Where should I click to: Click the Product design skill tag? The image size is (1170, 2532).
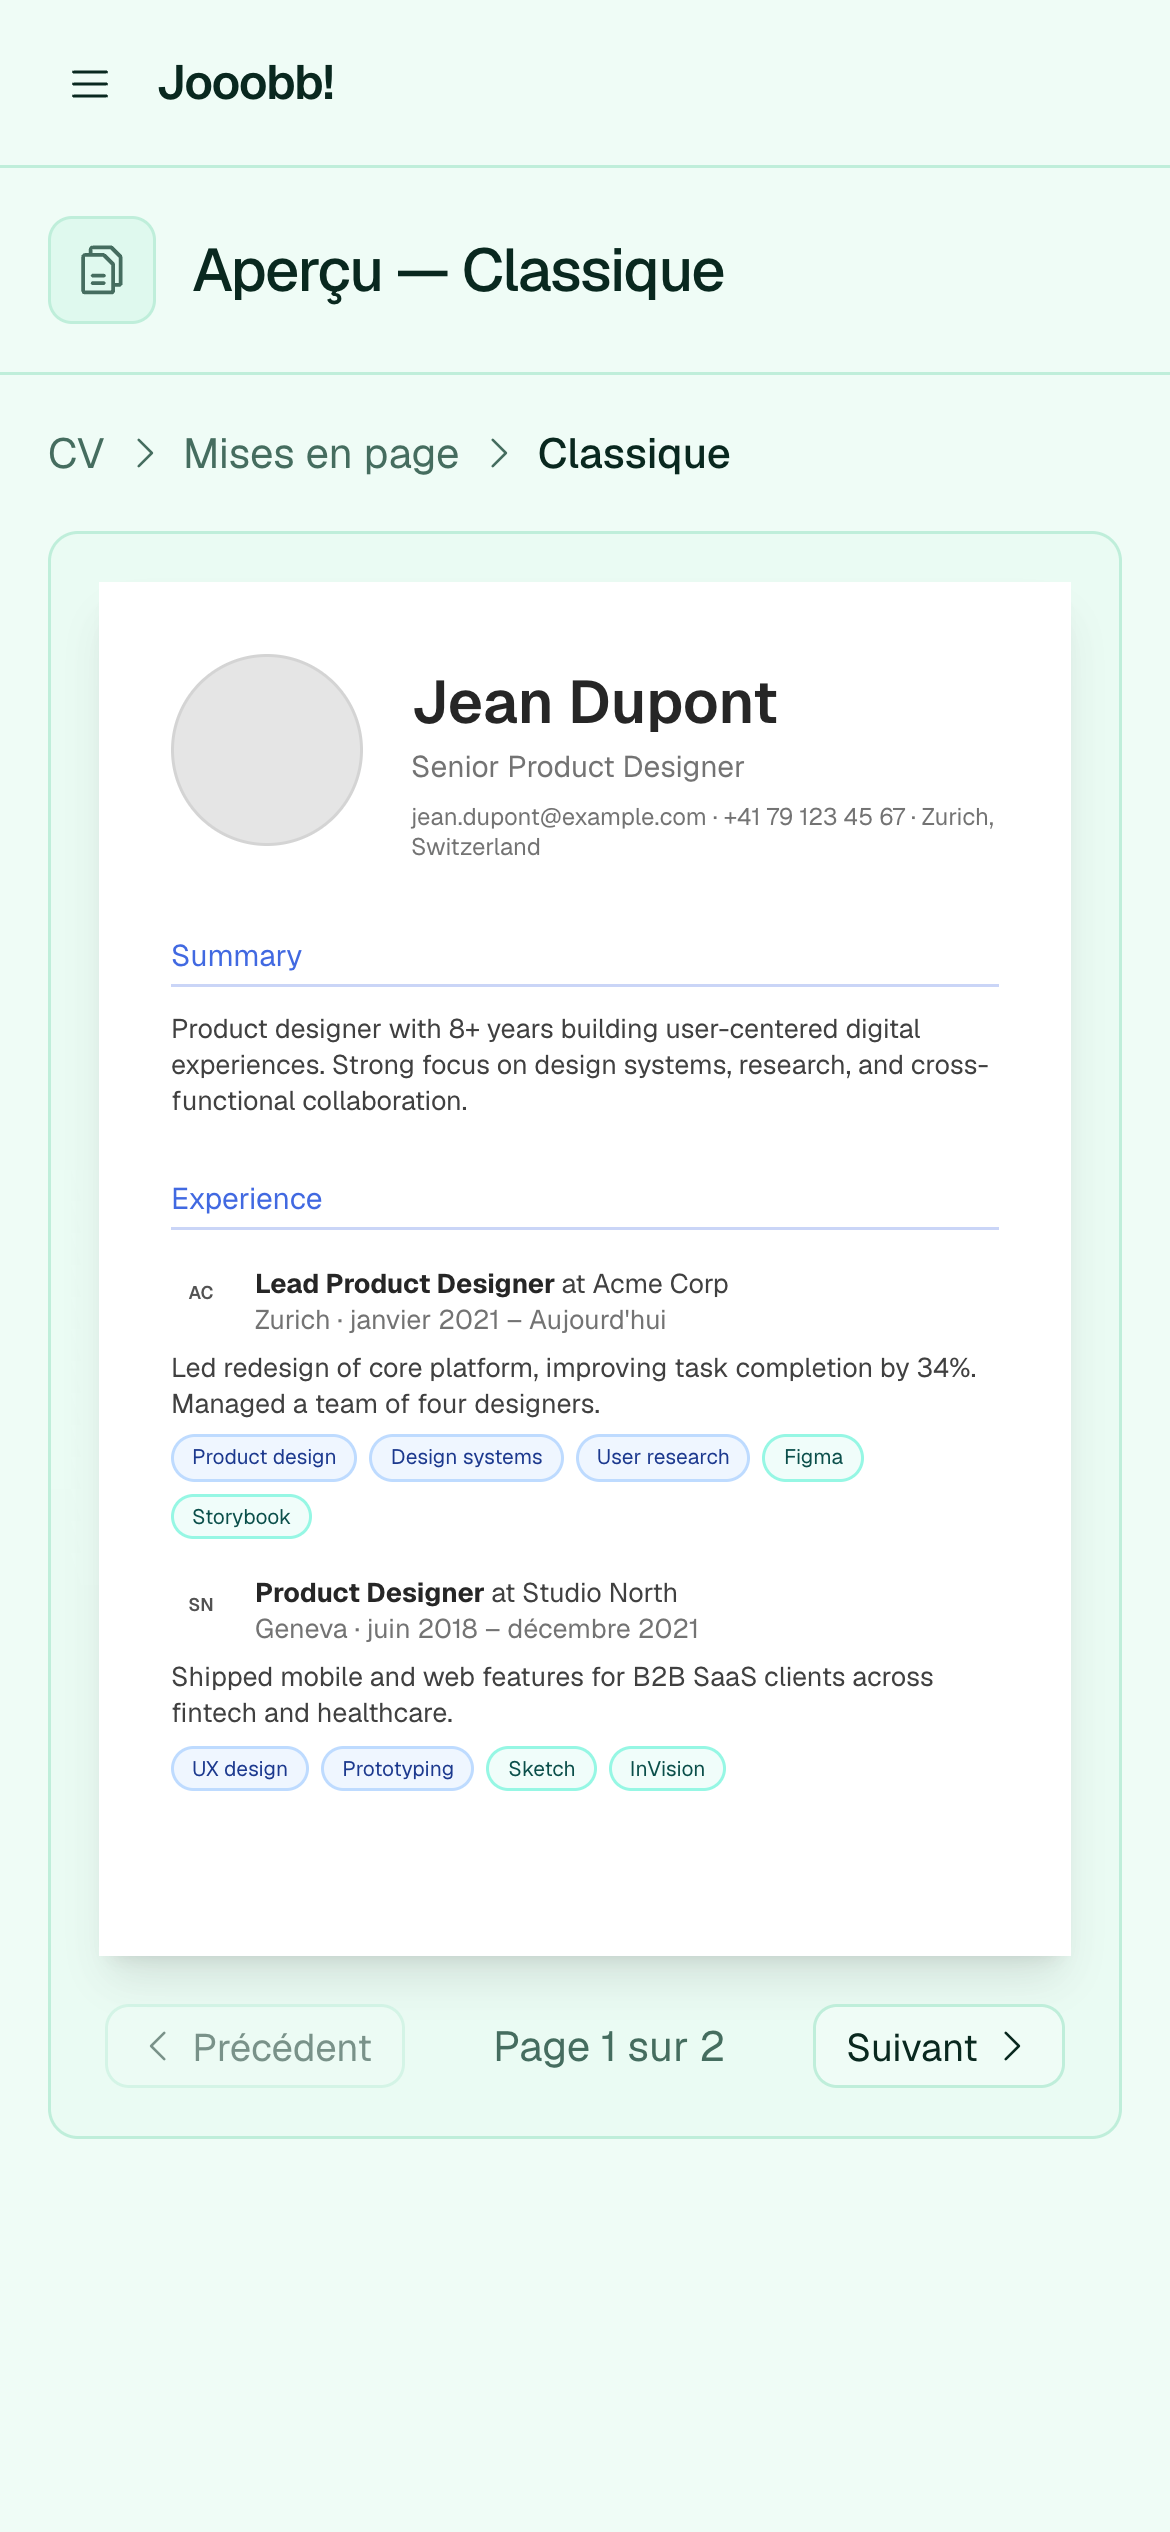pyautogui.click(x=264, y=1458)
